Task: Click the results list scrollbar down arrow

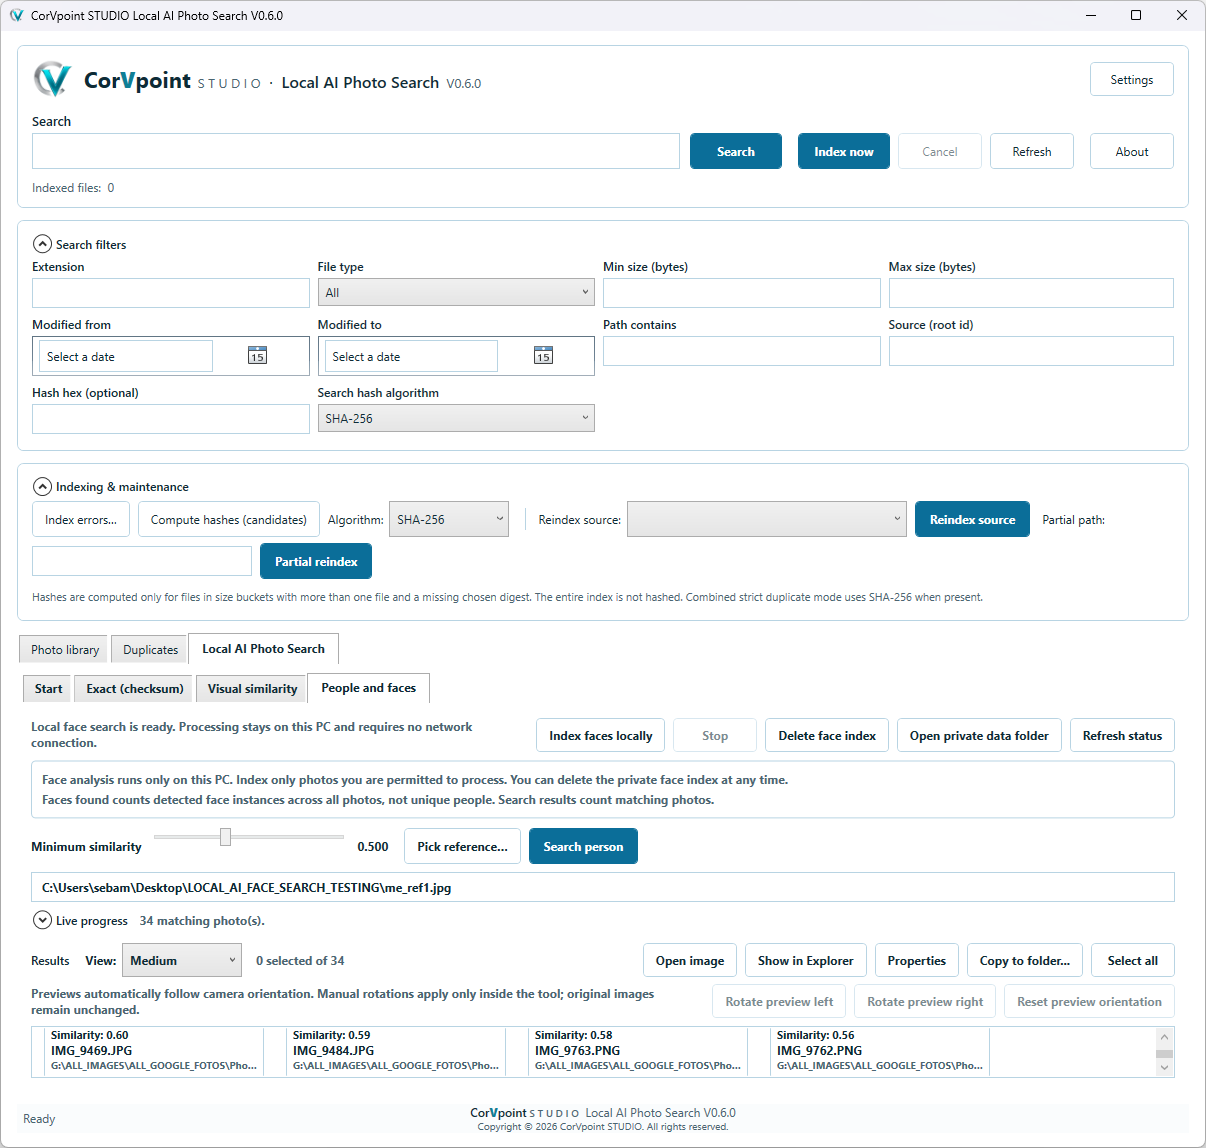Action: pyautogui.click(x=1164, y=1068)
